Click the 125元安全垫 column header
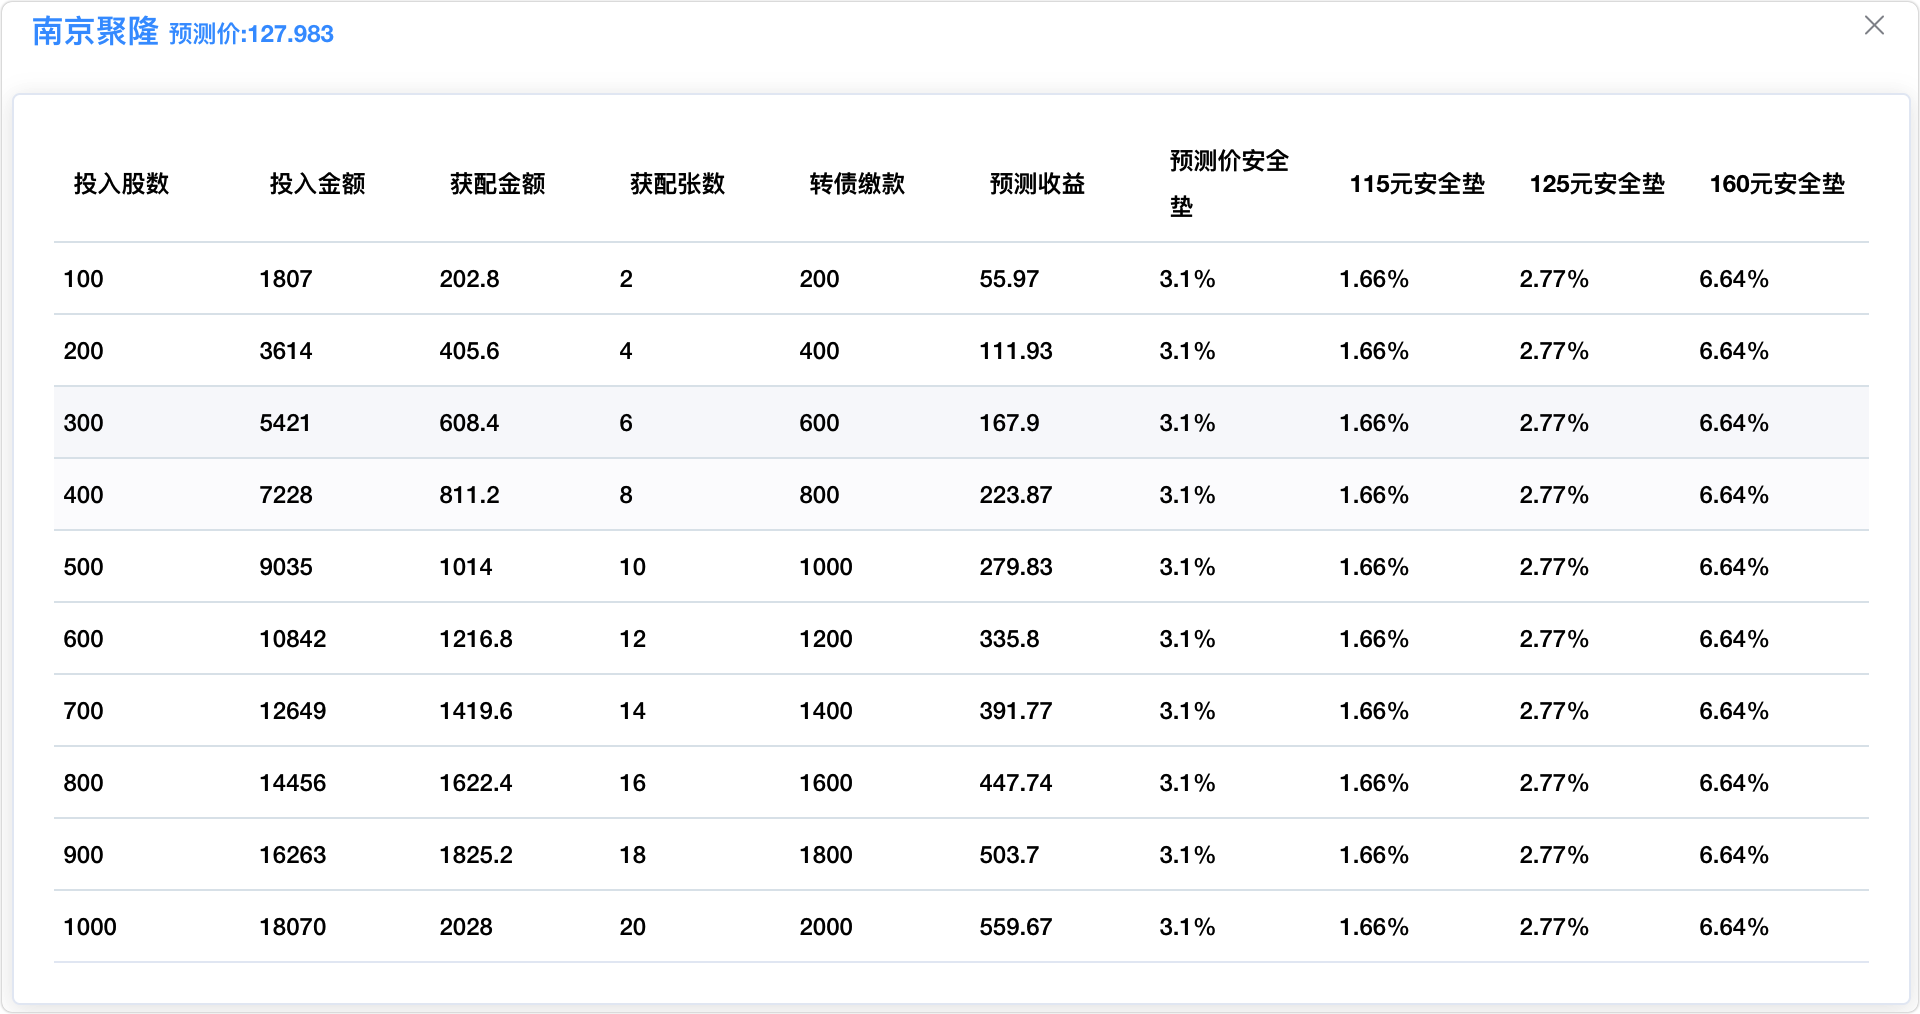This screenshot has width=1920, height=1014. (x=1597, y=184)
